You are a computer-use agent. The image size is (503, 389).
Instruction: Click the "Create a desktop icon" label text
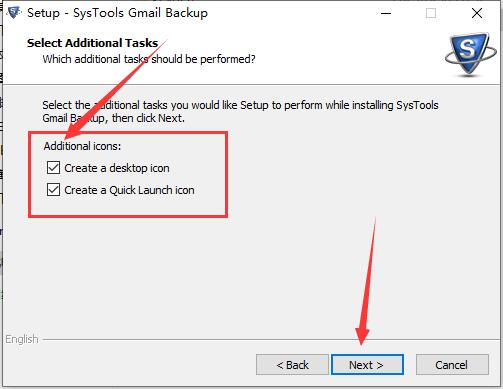(x=117, y=168)
